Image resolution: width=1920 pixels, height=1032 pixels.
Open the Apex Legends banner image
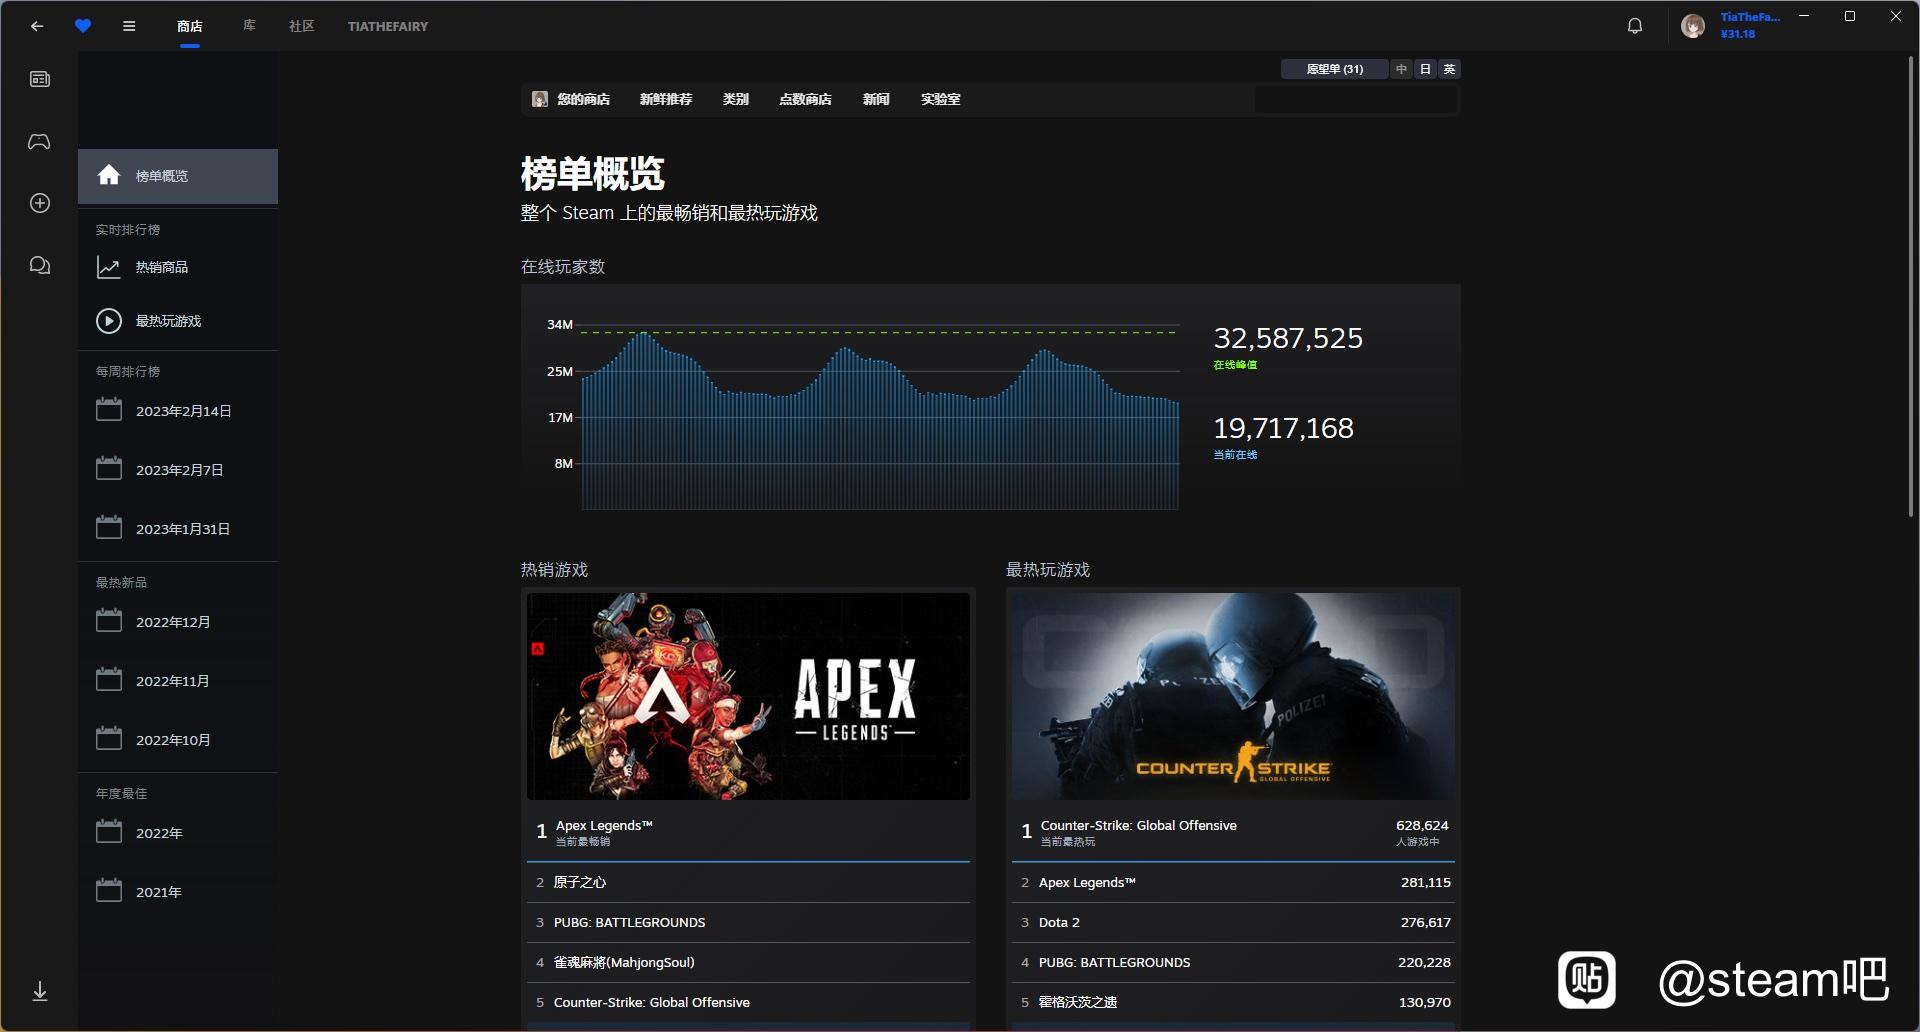748,696
